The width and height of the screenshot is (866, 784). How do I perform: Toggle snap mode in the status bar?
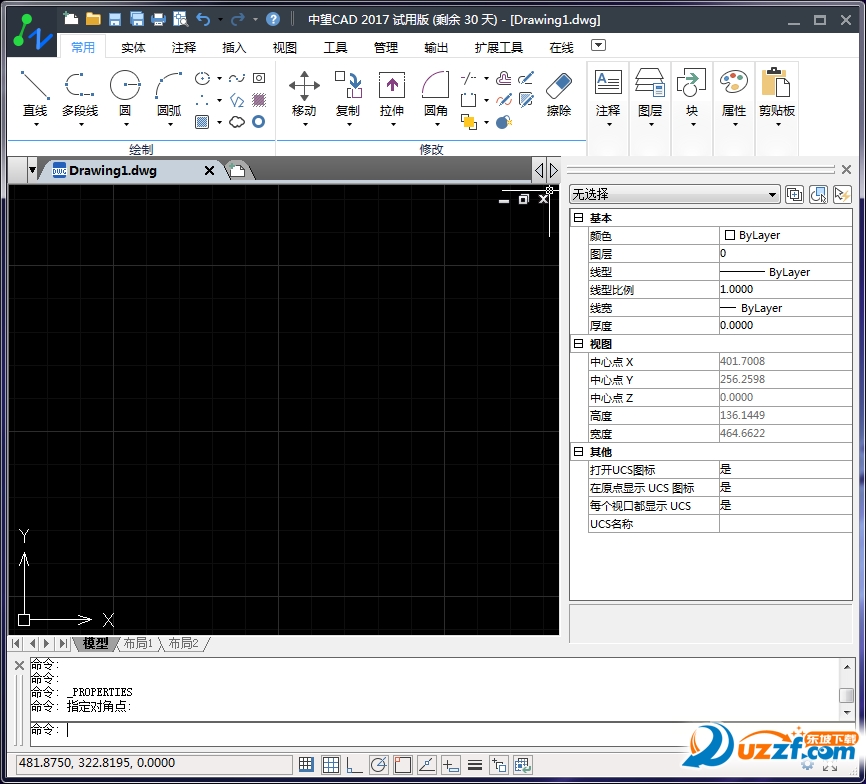coord(307,765)
